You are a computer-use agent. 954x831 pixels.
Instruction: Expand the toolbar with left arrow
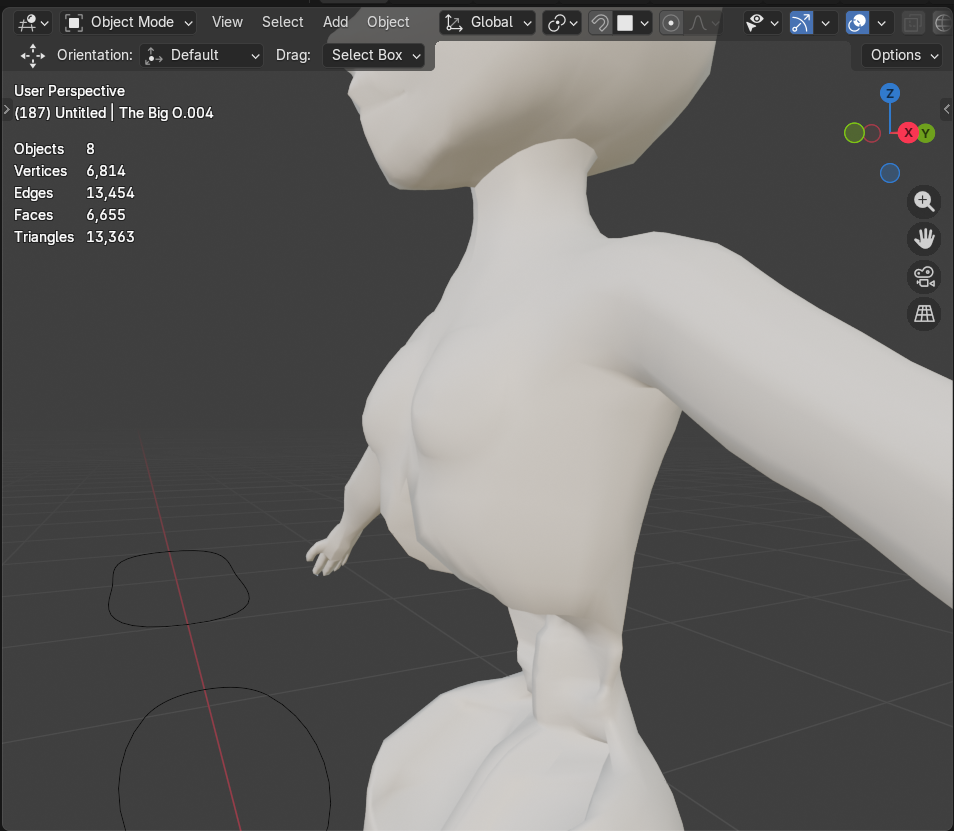(7, 110)
